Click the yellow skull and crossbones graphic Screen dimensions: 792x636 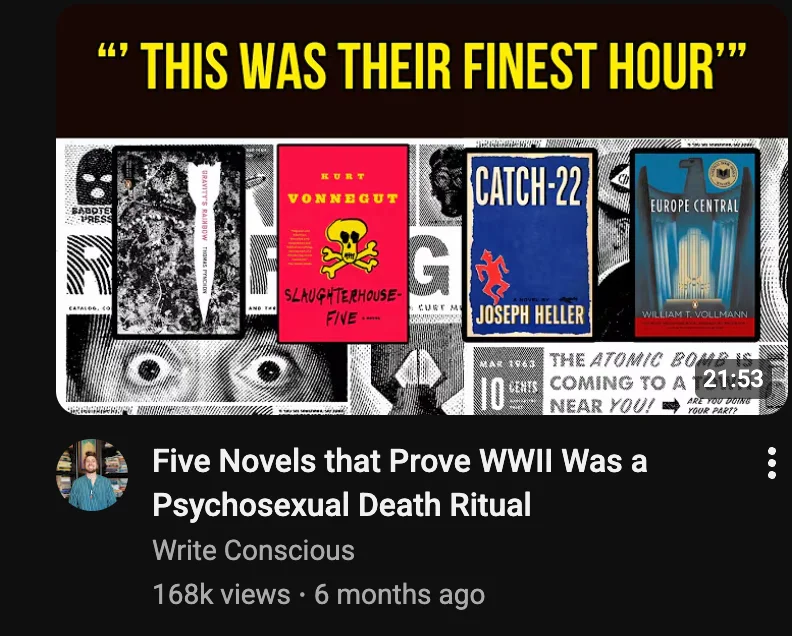pyautogui.click(x=349, y=248)
